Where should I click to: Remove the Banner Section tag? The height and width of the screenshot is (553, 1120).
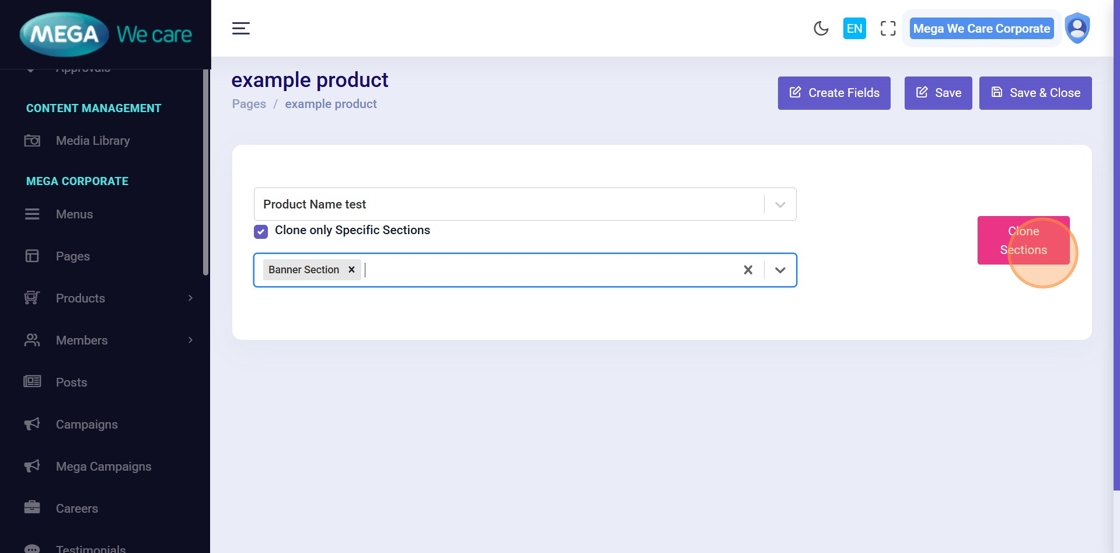tap(351, 270)
